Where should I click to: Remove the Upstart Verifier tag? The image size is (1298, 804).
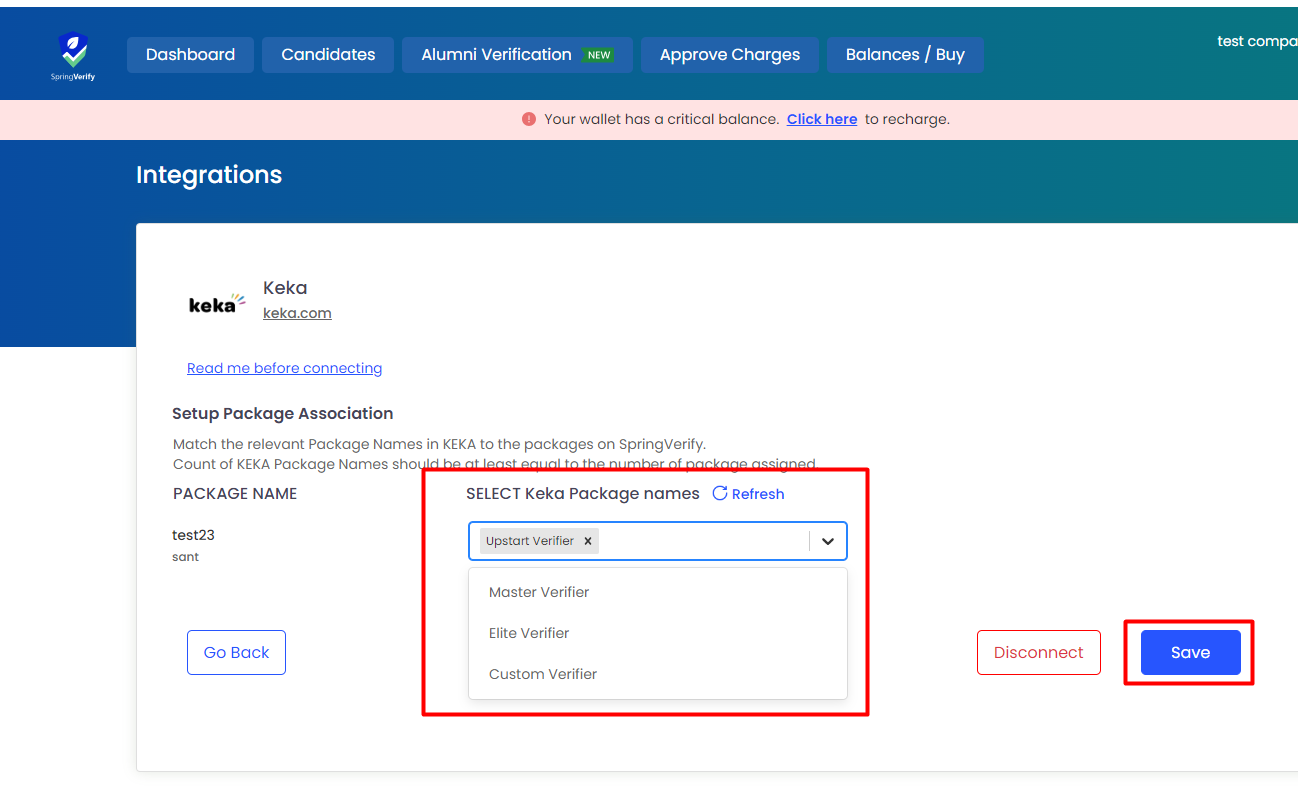588,541
